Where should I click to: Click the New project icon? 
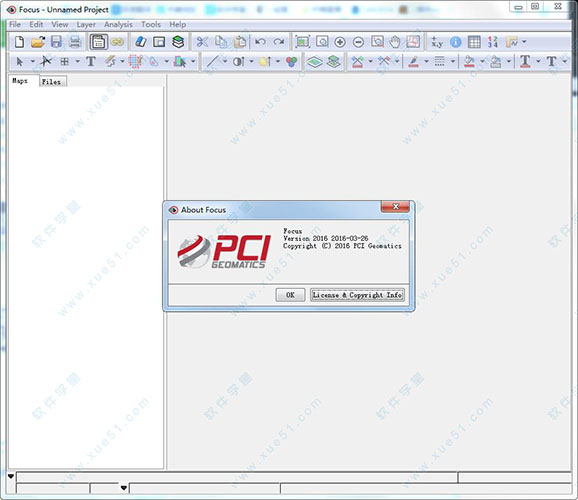(x=20, y=42)
